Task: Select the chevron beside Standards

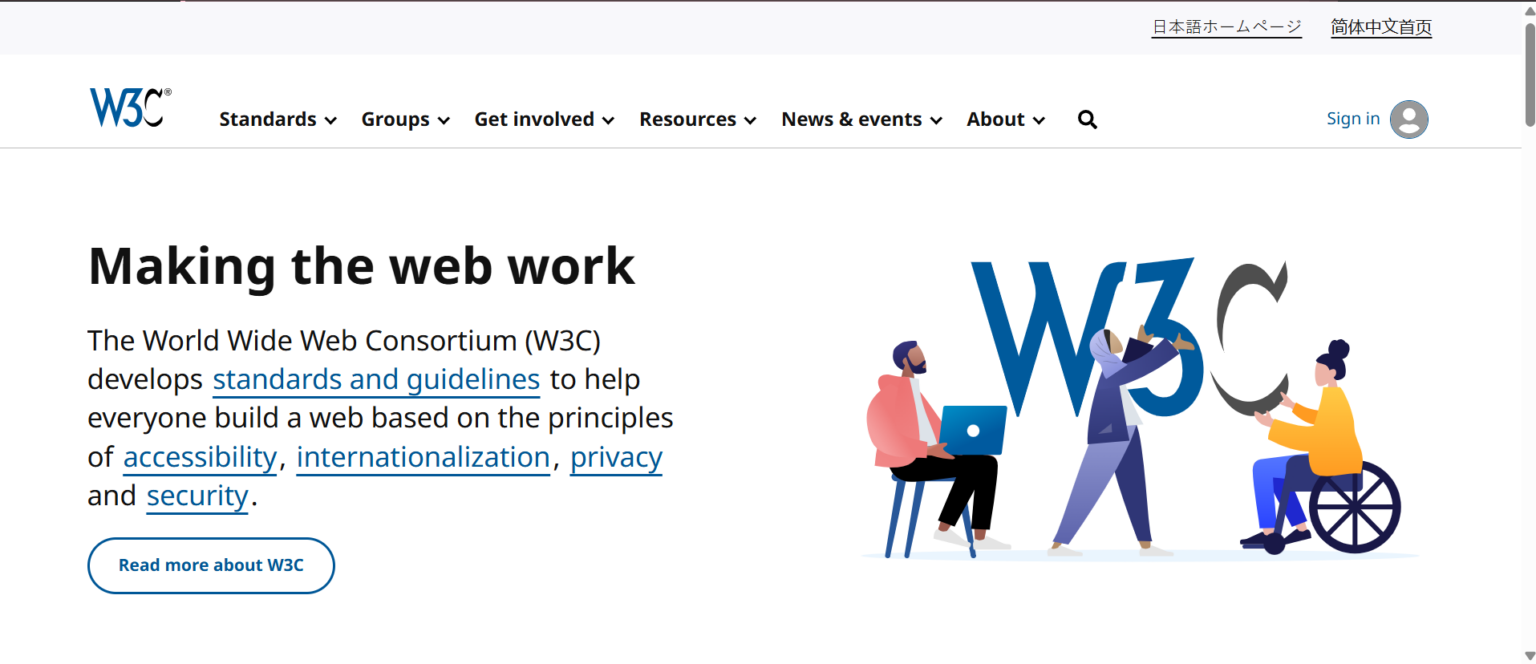Action: click(331, 120)
